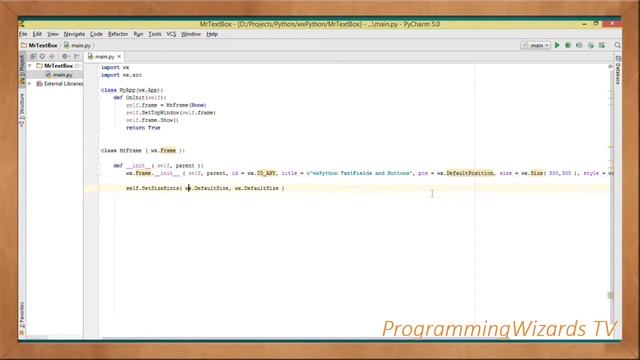Click 'def OnInit(self):' line

(x=140, y=98)
